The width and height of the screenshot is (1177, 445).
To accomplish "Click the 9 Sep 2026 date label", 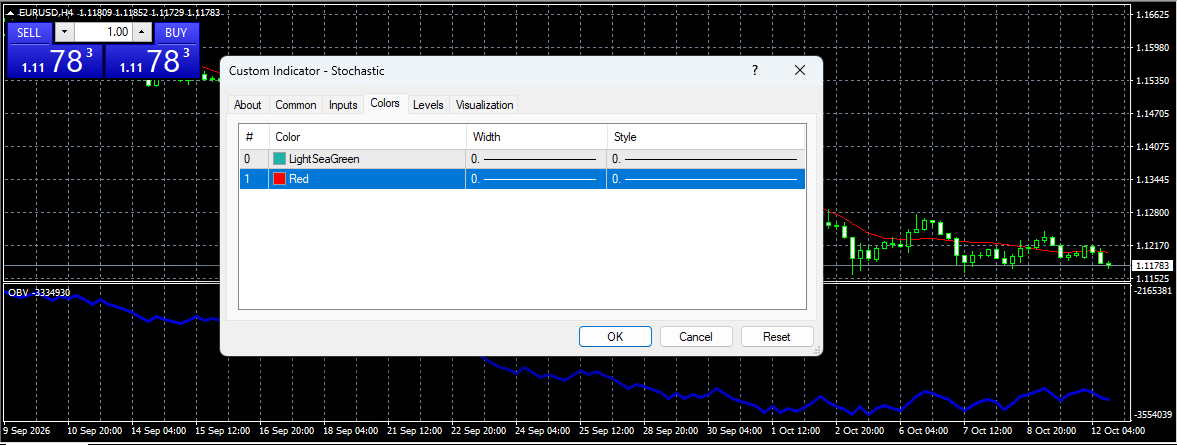I will point(28,431).
